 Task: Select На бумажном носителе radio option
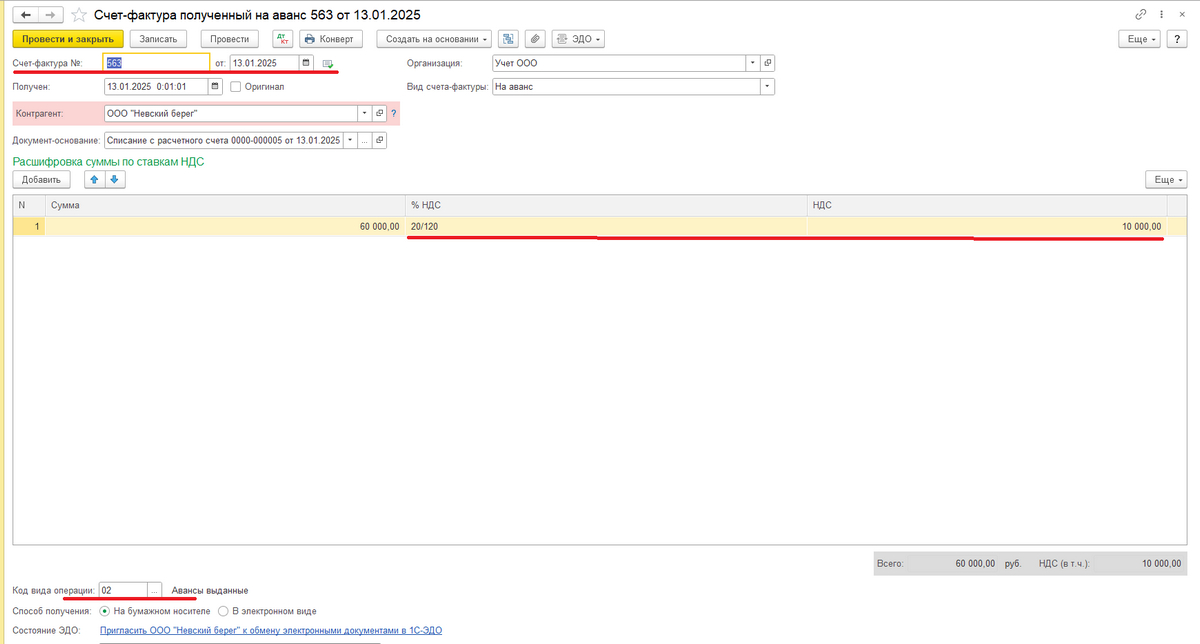click(x=105, y=610)
